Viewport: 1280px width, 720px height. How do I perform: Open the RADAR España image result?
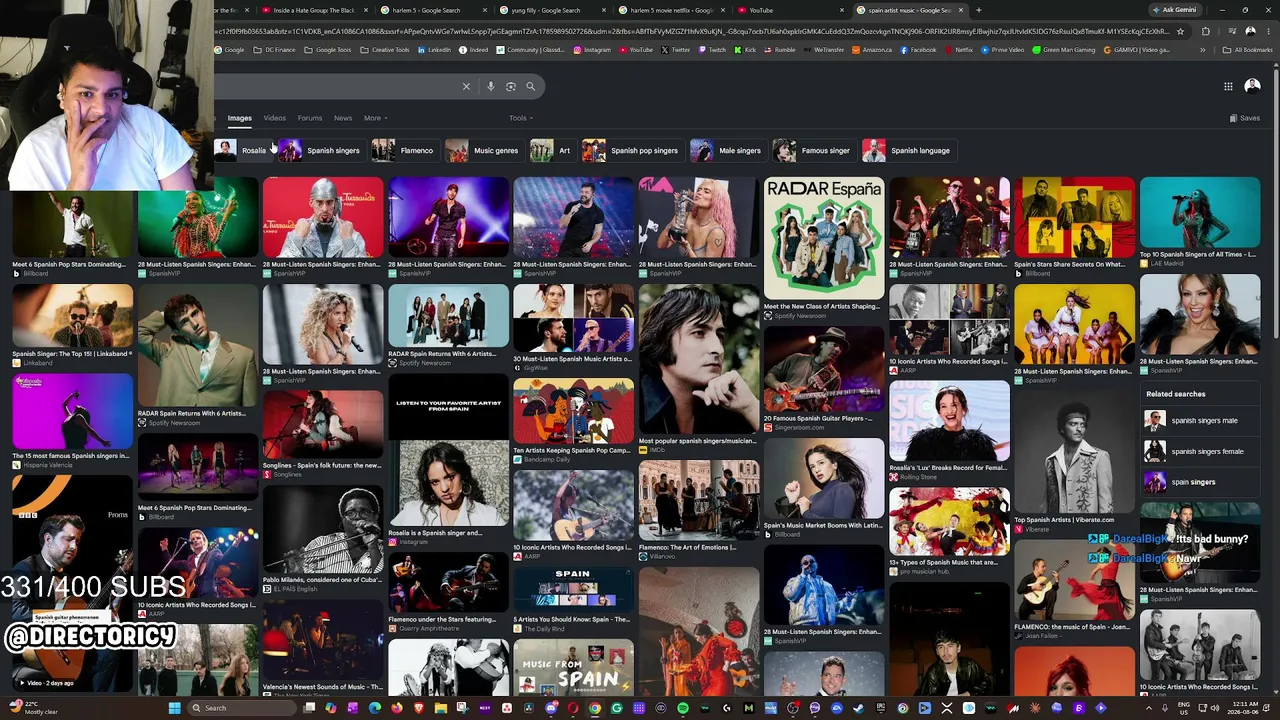(x=824, y=238)
